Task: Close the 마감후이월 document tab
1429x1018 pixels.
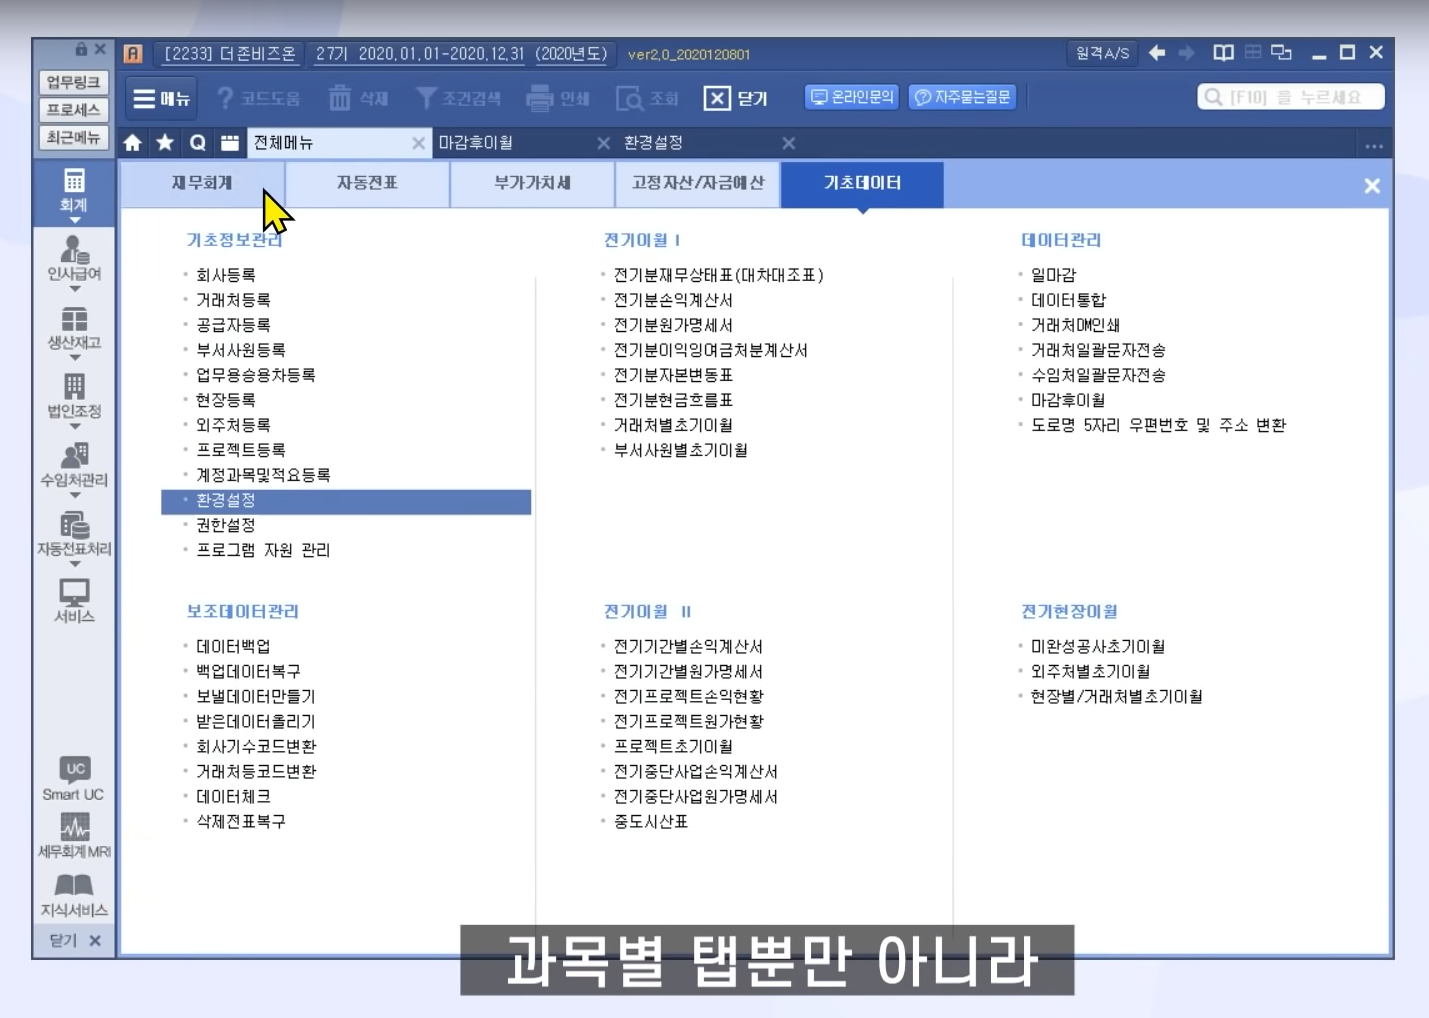Action: coord(603,143)
